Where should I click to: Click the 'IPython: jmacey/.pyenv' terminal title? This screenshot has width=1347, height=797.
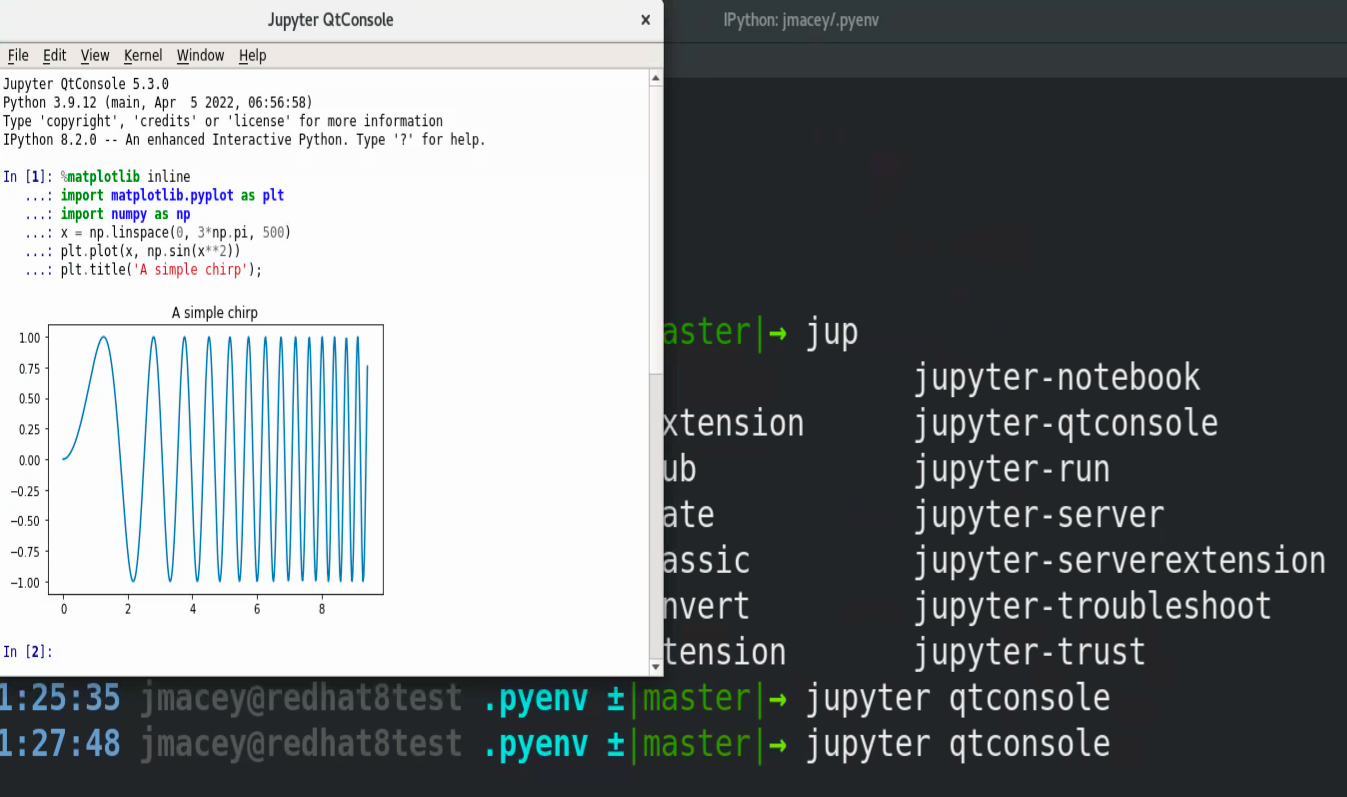point(801,20)
